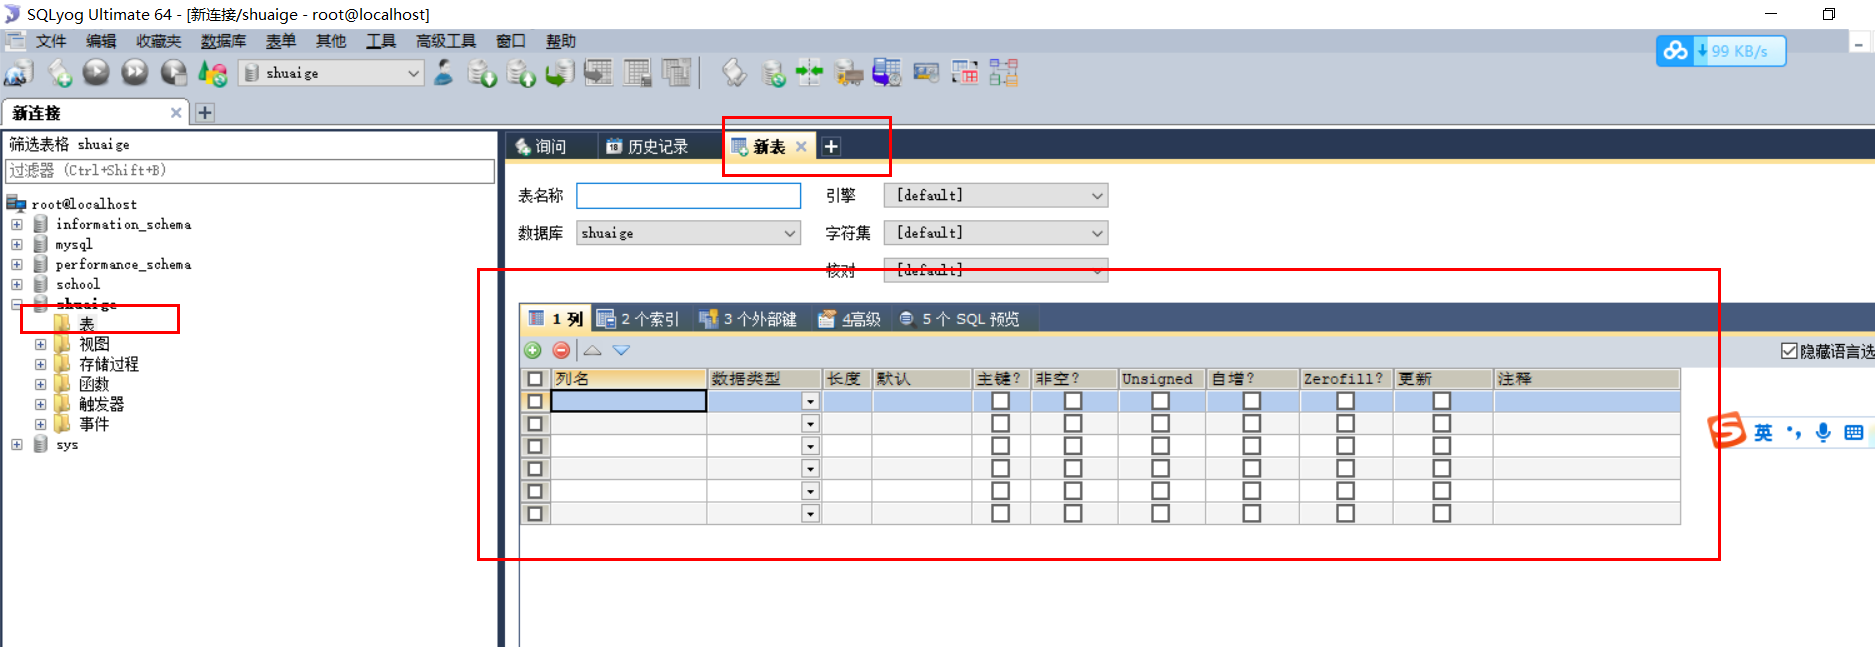Run the current query with play icon
Viewport: 1875px width, 647px height.
[x=96, y=72]
